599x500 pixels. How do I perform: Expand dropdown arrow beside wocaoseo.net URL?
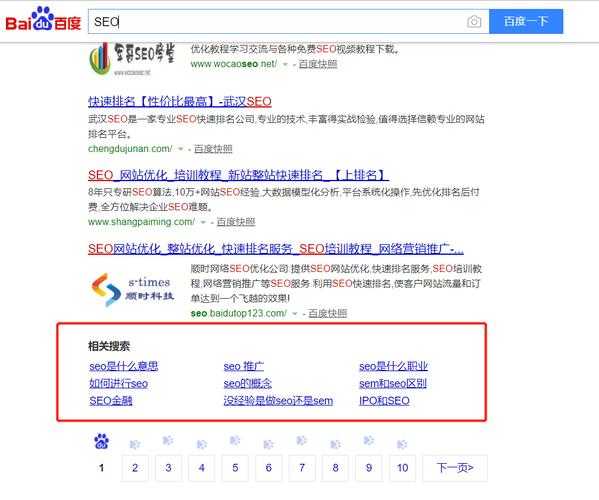pos(285,64)
